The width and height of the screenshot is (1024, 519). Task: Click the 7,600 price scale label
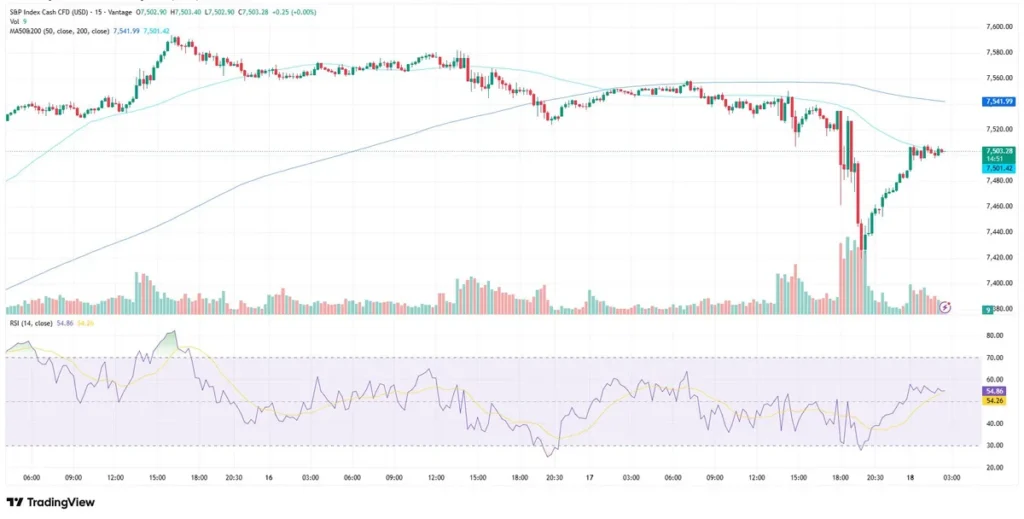[998, 27]
